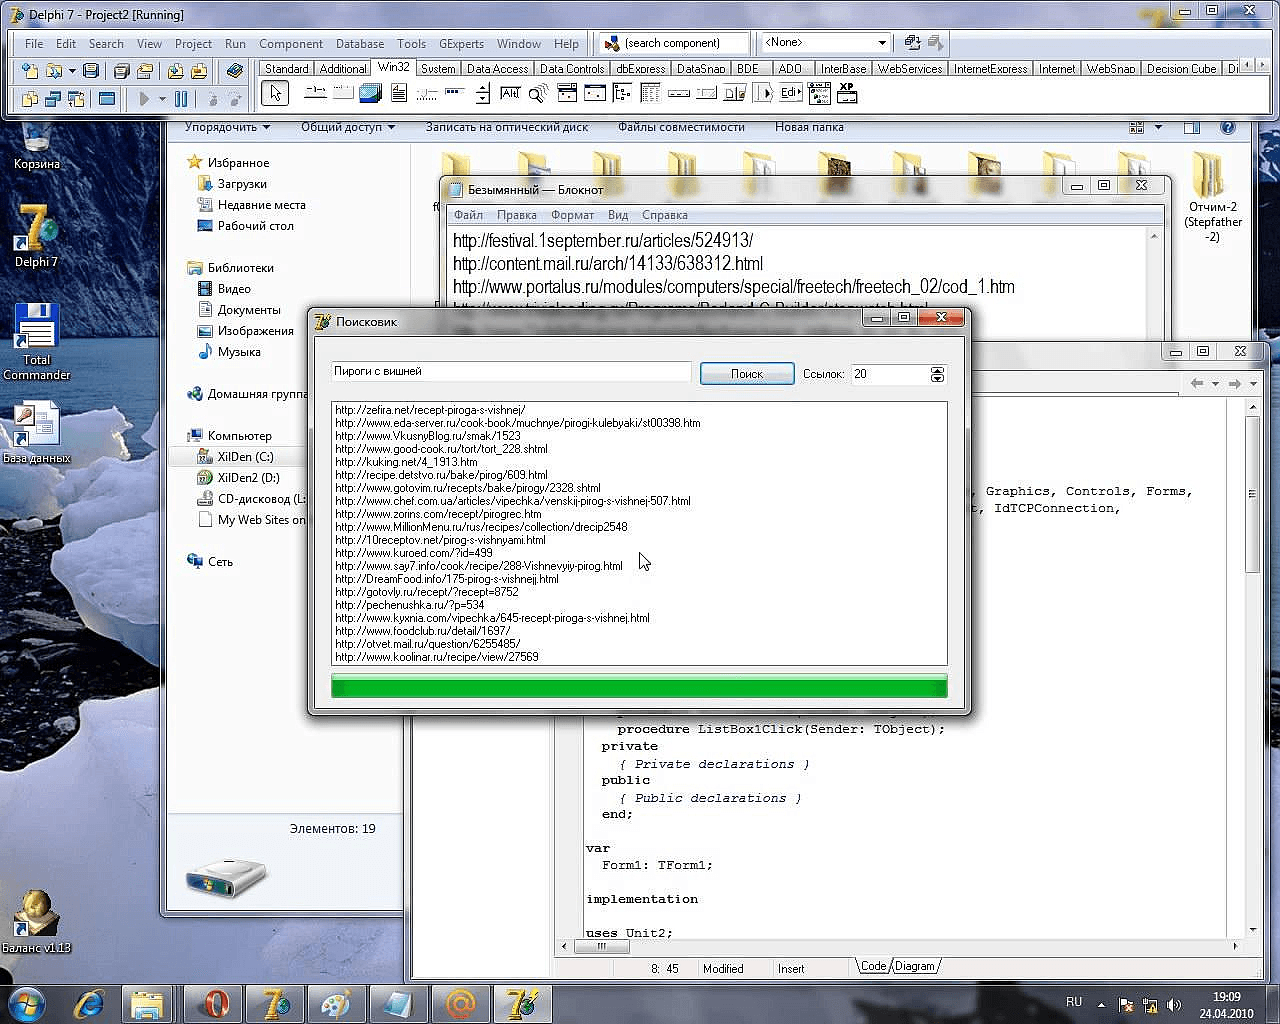Open the Упорядочить dropdown in Explorer
Image resolution: width=1280 pixels, height=1024 pixels.
[227, 128]
